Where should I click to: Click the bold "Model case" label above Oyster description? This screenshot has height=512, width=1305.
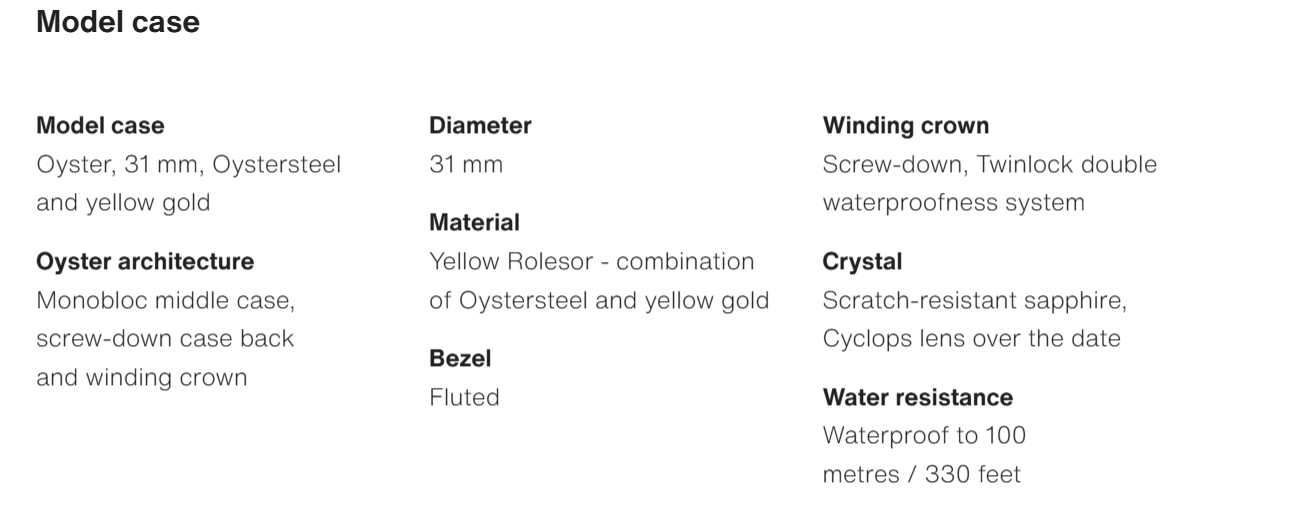(x=100, y=126)
